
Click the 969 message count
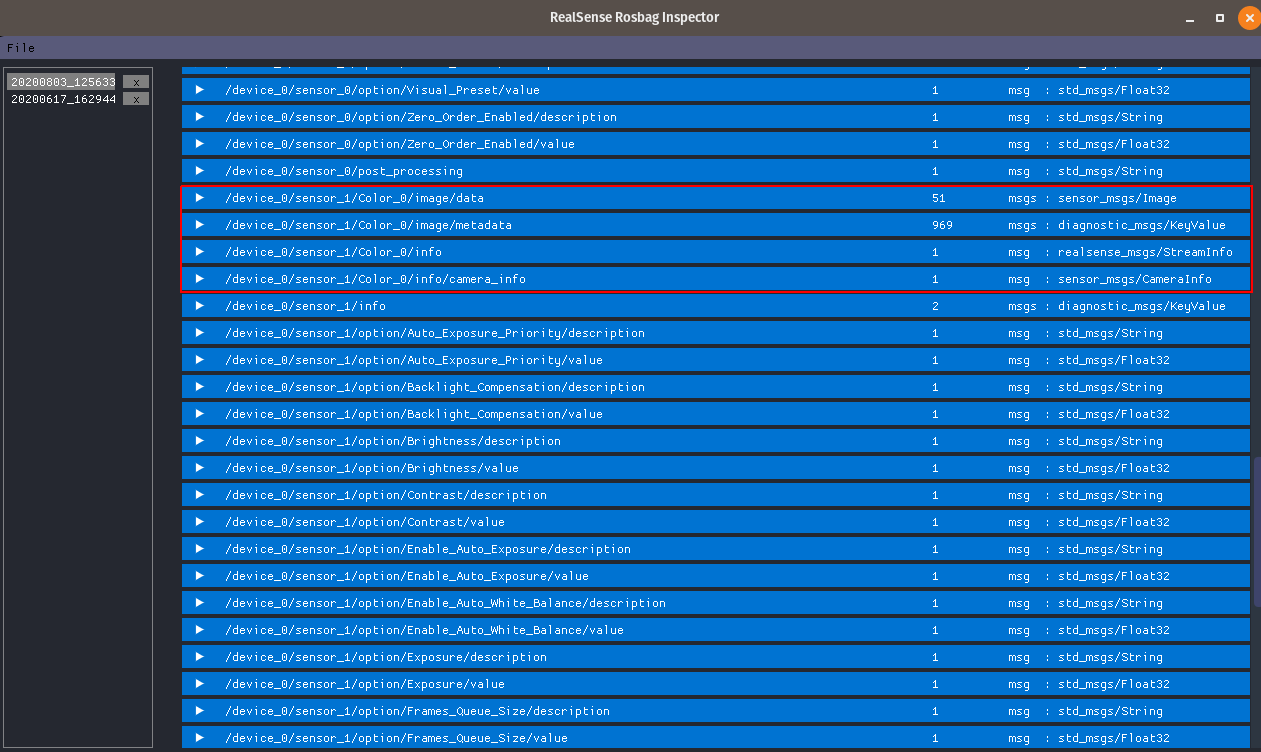point(942,225)
